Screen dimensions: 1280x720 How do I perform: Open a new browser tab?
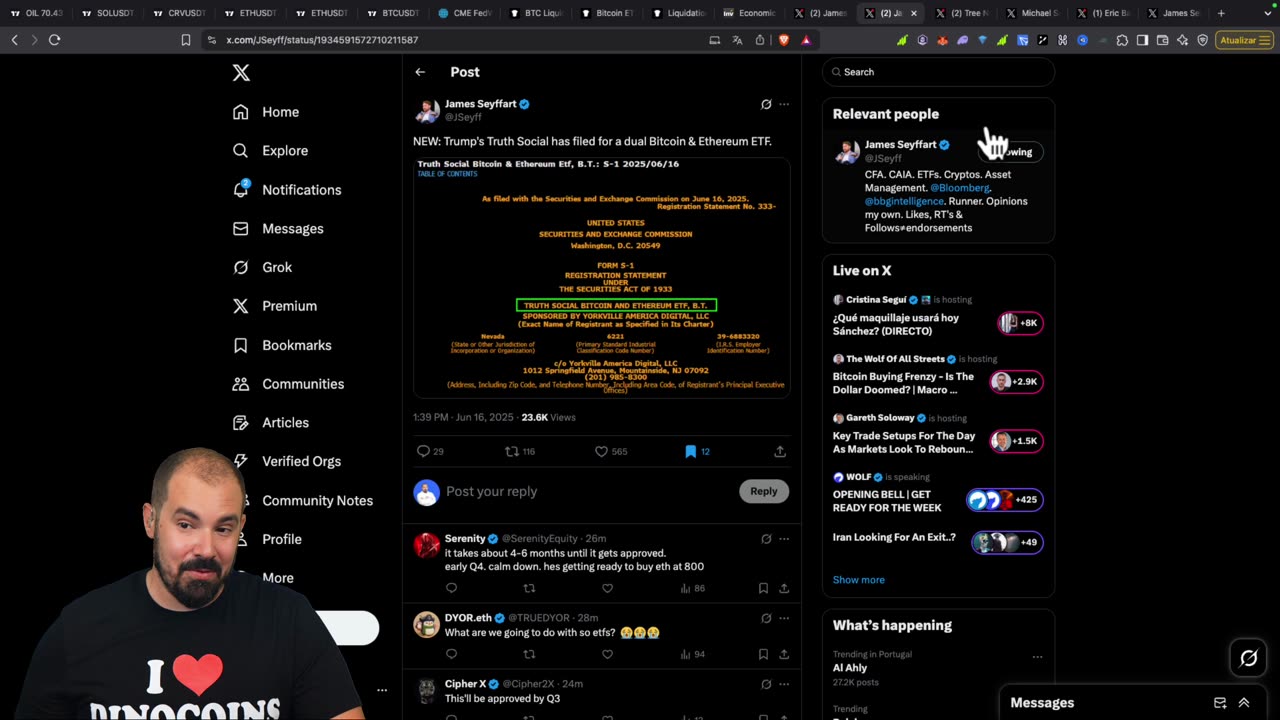[x=1221, y=13]
